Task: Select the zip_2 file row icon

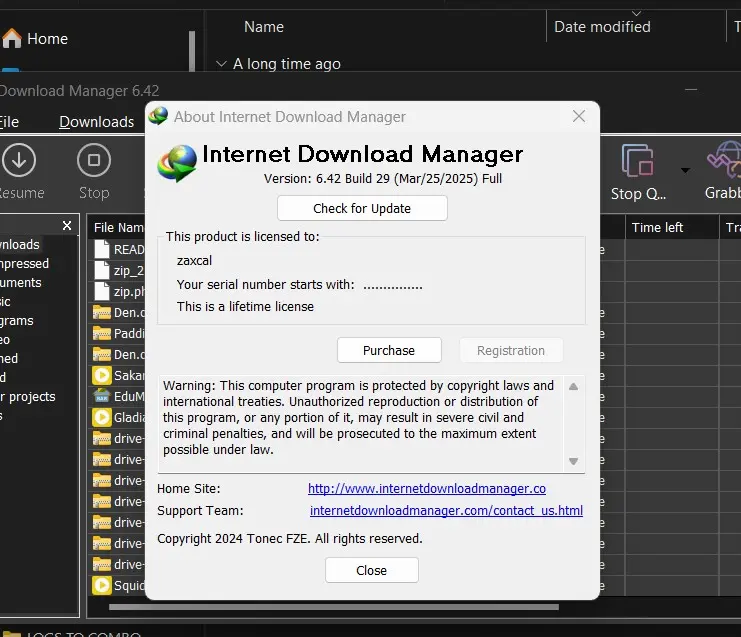Action: click(x=102, y=270)
